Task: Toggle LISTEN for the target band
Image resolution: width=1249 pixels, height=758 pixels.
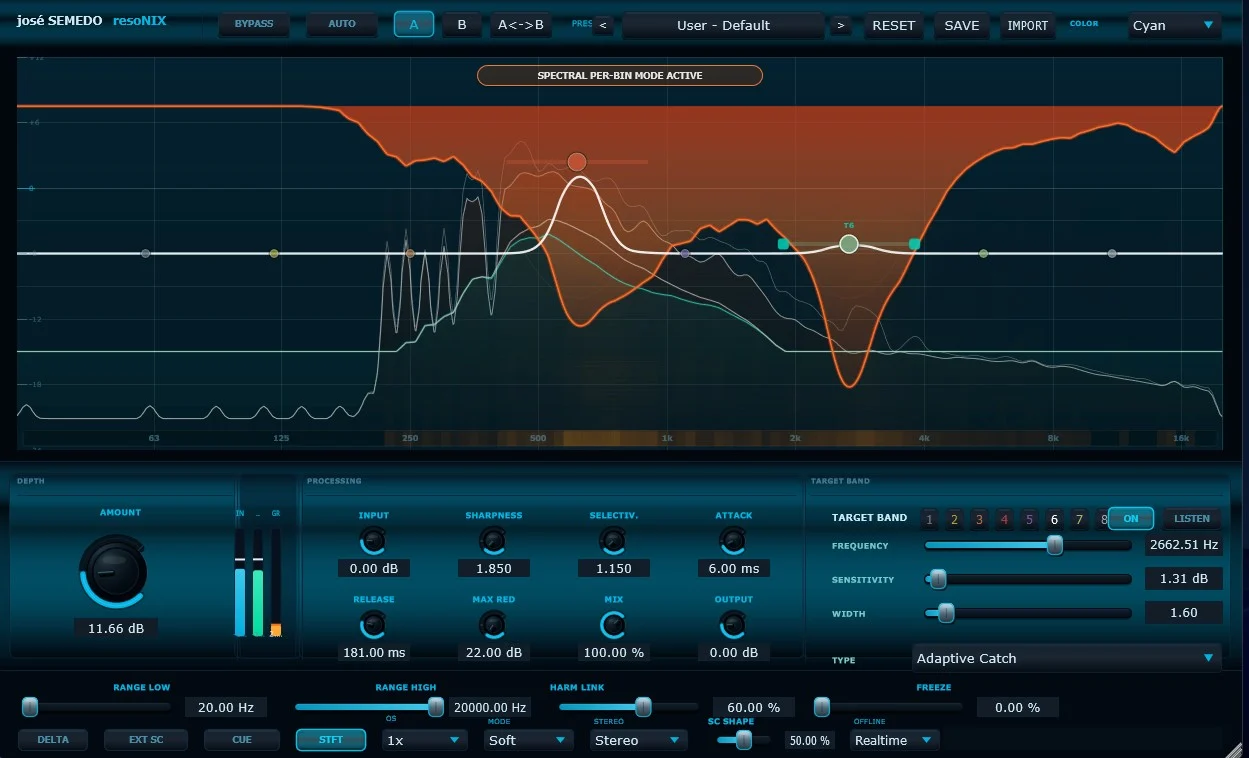Action: coord(1192,518)
